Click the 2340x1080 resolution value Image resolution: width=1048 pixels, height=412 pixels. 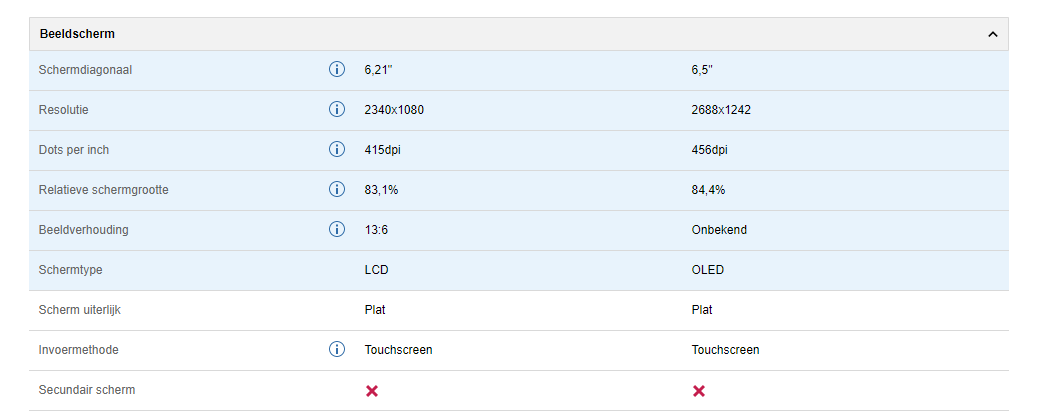click(394, 110)
